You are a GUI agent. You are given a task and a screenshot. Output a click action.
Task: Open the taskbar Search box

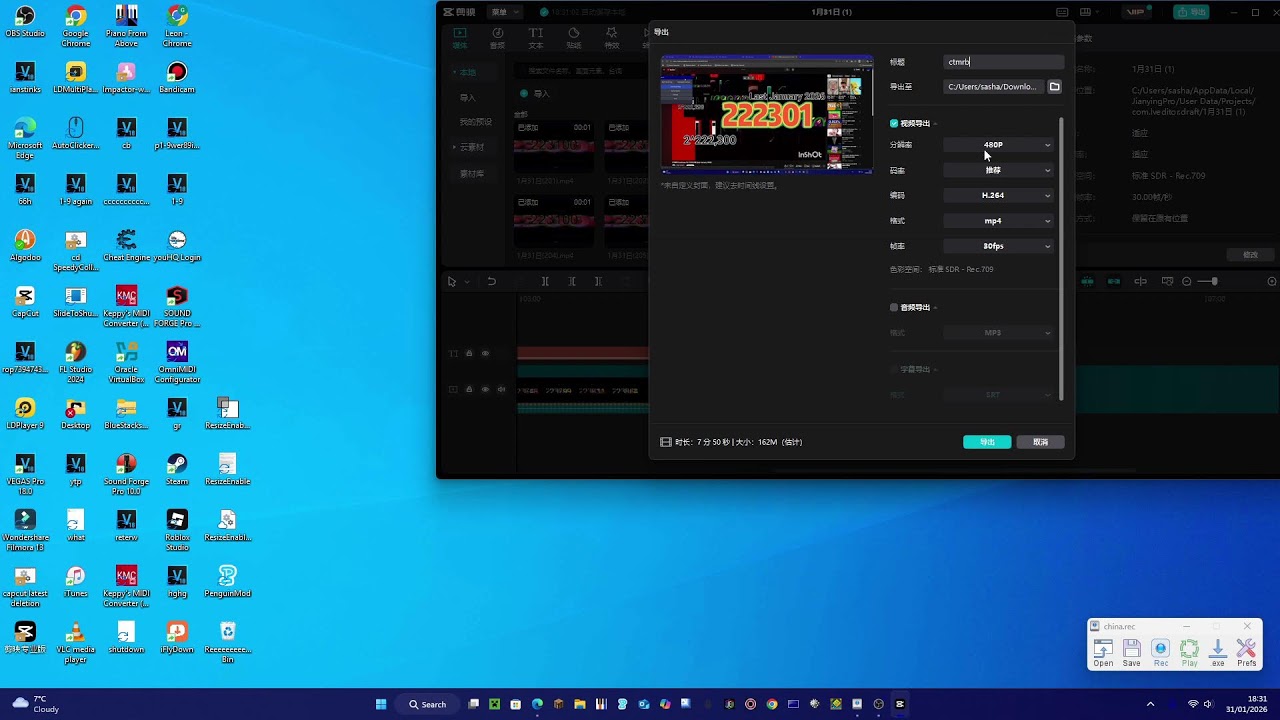coord(427,704)
